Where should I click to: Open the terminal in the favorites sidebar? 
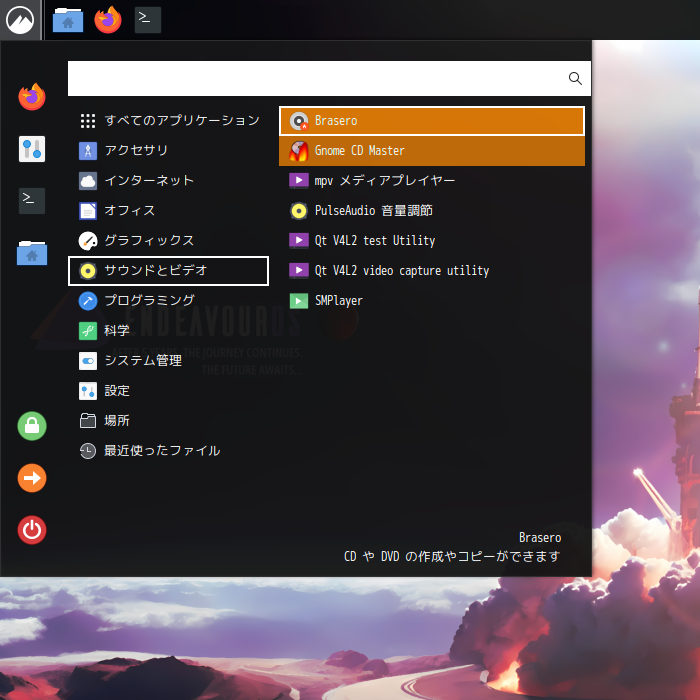pos(32,201)
